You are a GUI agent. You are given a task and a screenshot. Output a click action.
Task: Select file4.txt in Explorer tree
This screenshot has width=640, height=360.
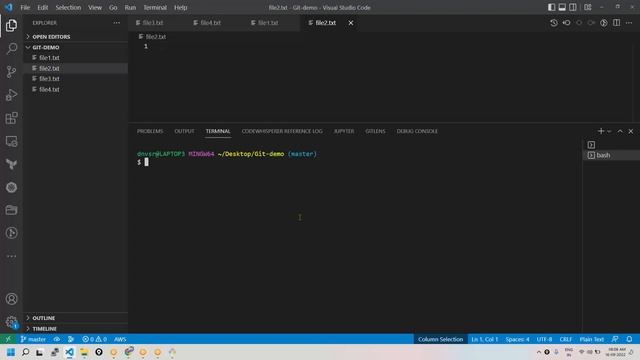[76, 89]
